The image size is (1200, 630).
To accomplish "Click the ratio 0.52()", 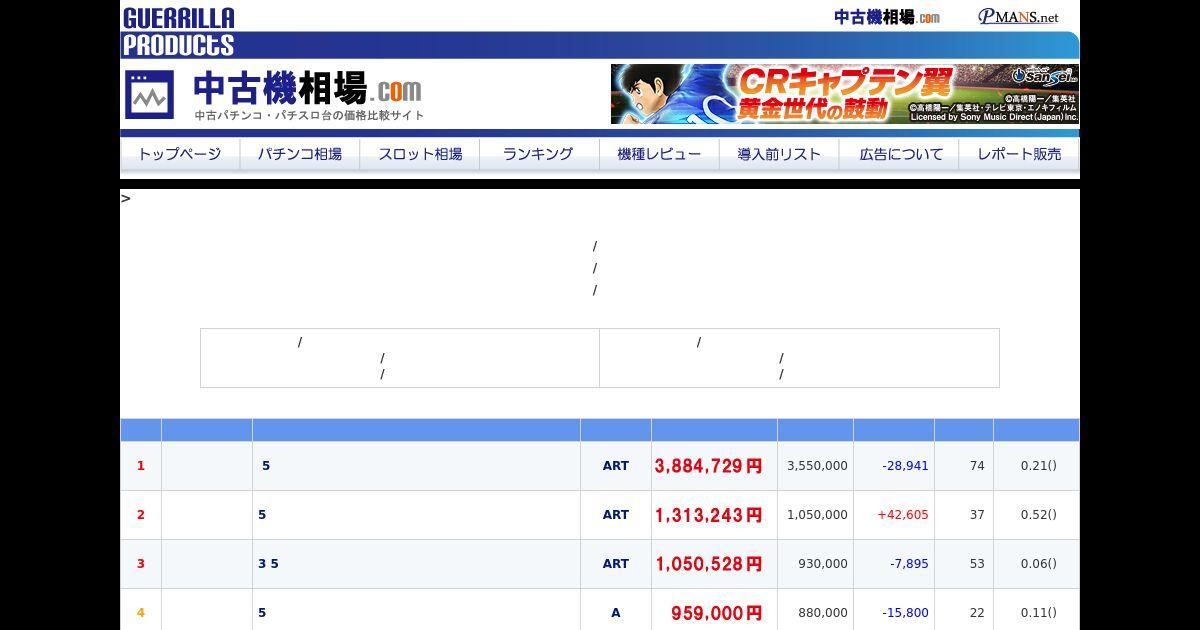I will (x=1038, y=515).
